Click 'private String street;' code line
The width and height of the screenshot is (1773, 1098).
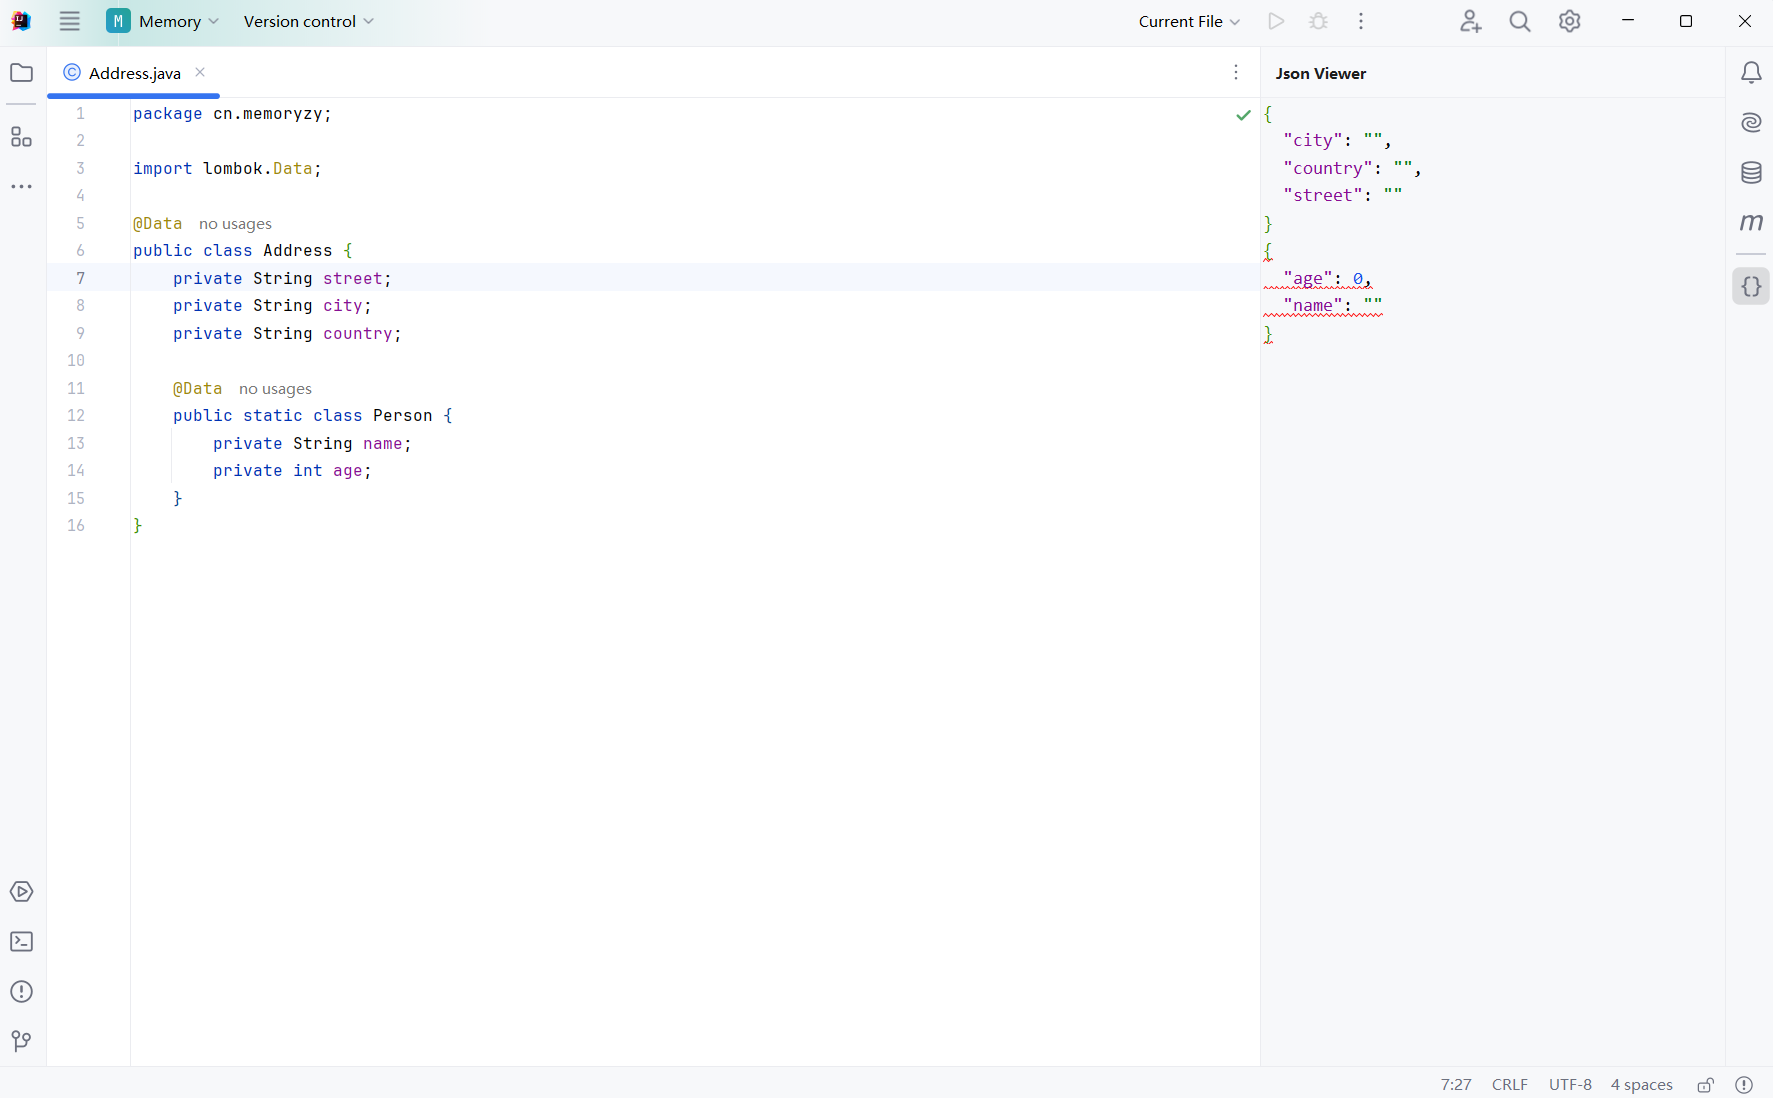point(282,279)
